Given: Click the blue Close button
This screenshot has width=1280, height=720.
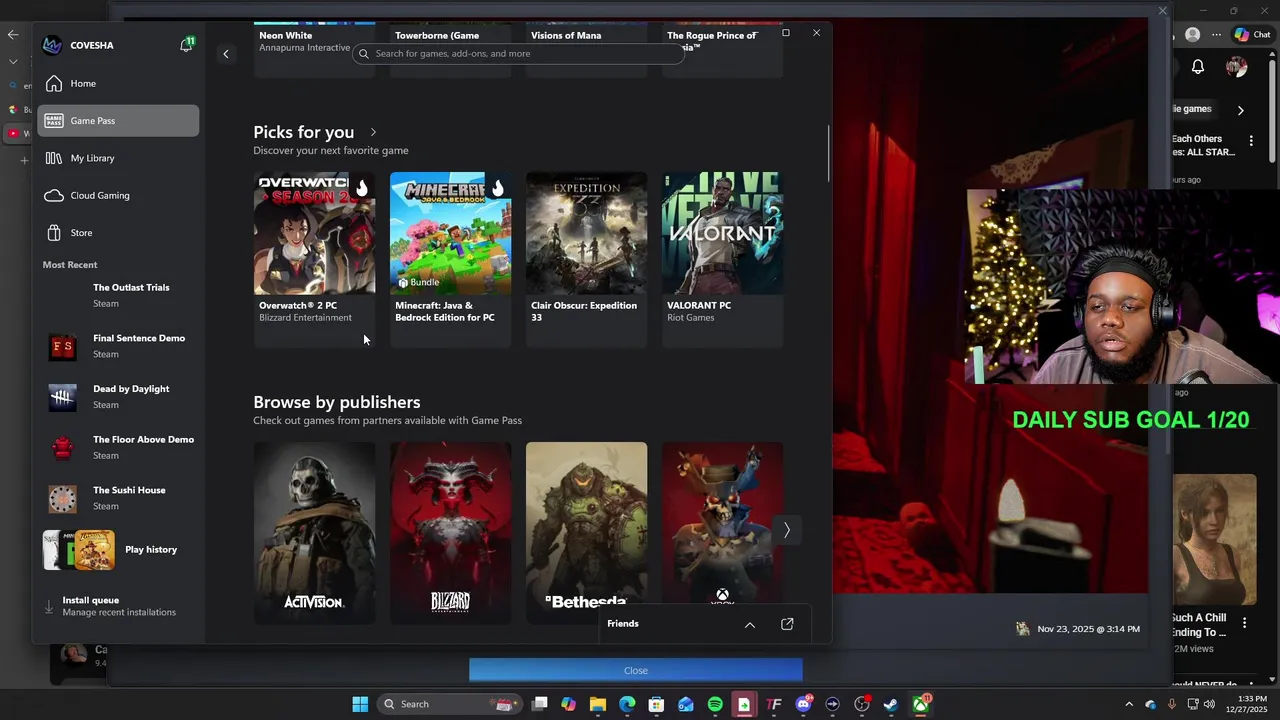Looking at the screenshot, I should click(x=636, y=671).
